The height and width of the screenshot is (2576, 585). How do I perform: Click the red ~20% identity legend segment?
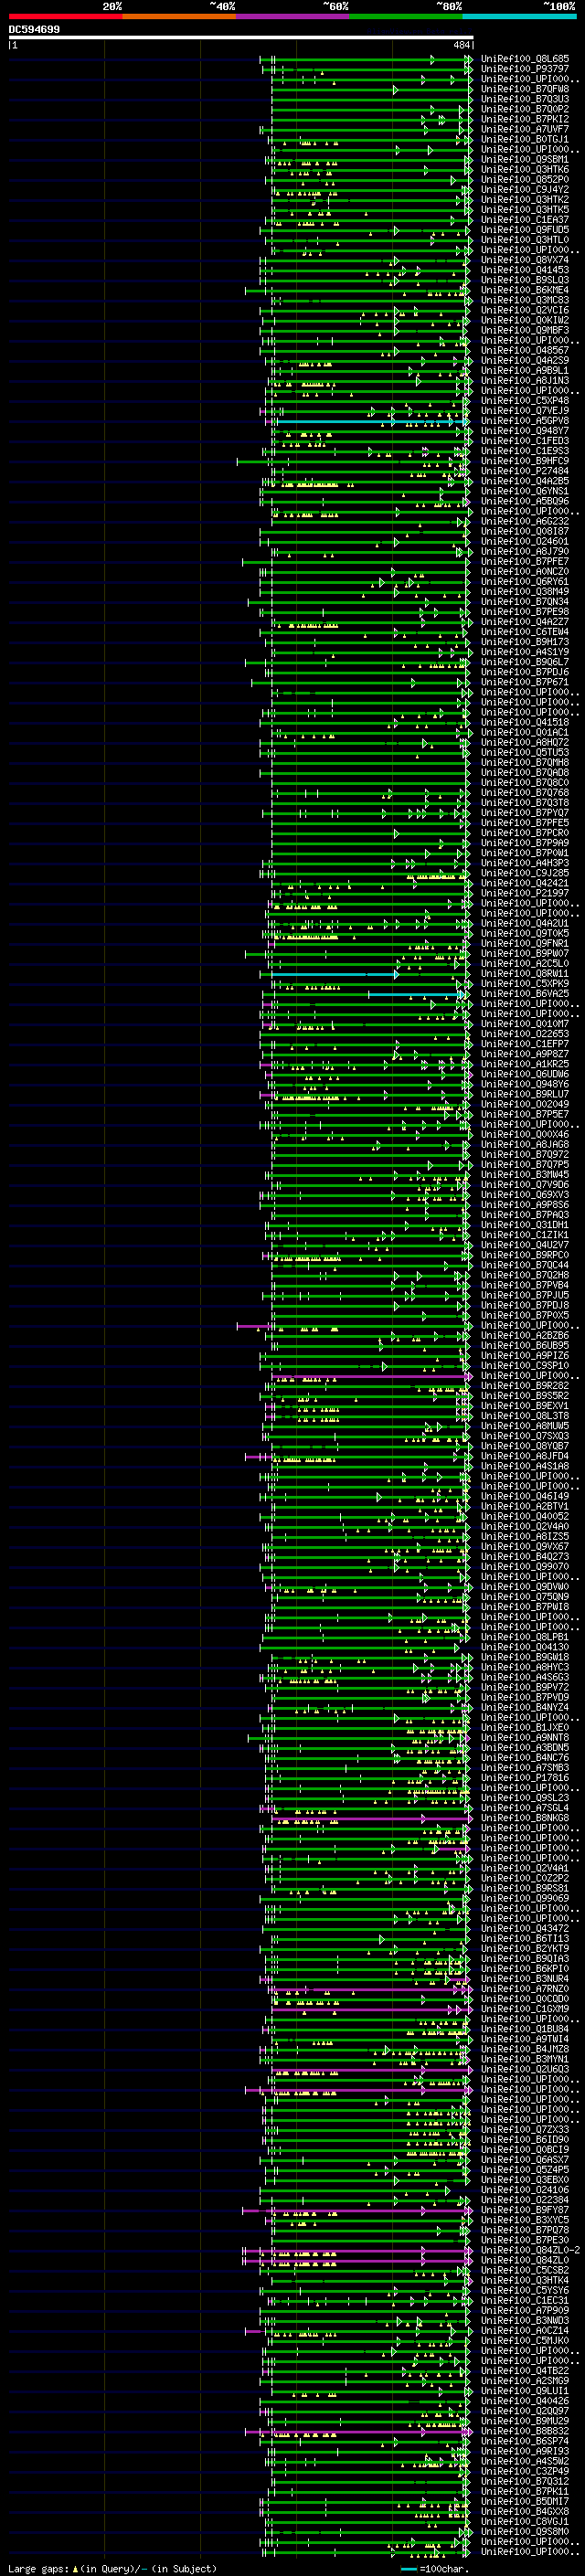click(65, 16)
